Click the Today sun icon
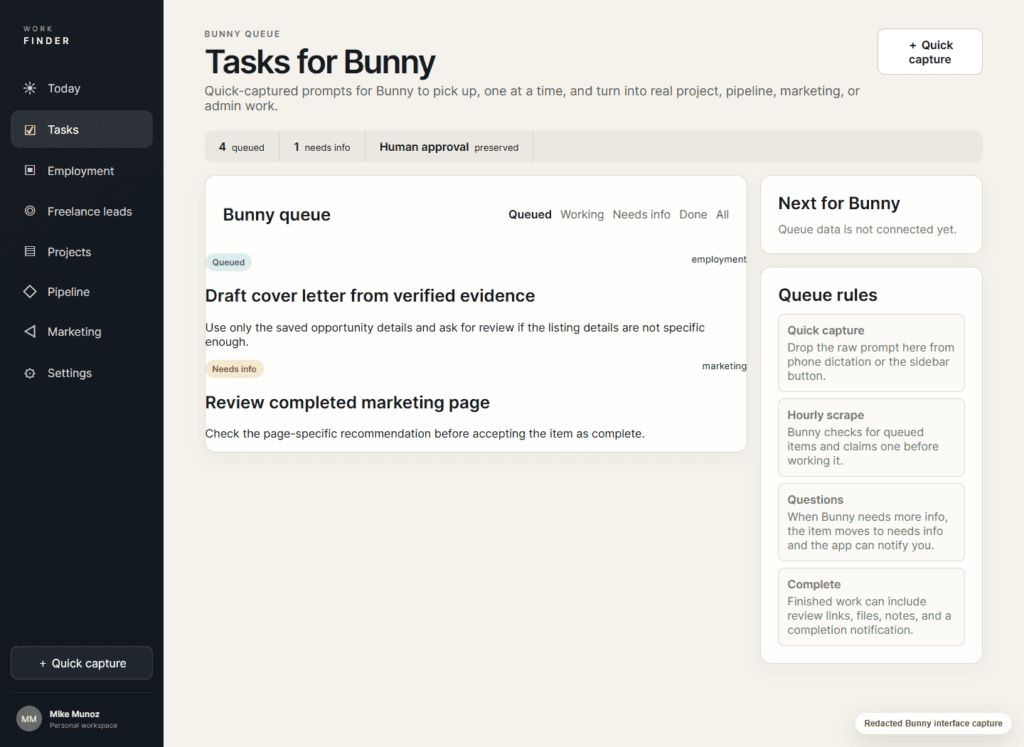The image size is (1024, 747). (30, 88)
